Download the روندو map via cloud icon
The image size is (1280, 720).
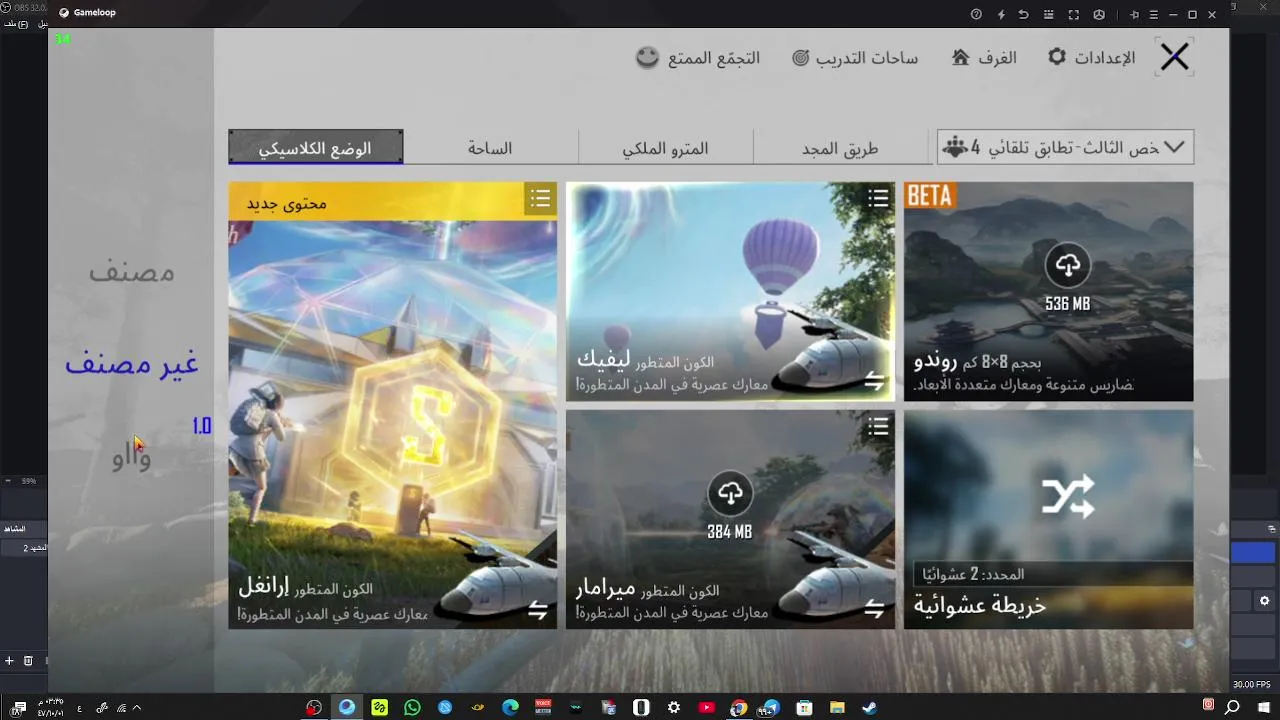[x=1068, y=265]
